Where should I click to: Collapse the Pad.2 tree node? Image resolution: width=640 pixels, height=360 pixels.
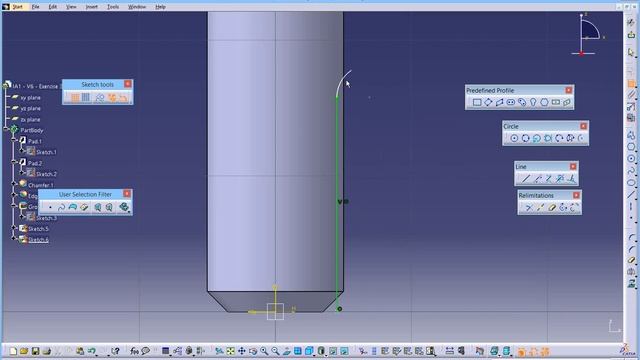click(x=14, y=162)
